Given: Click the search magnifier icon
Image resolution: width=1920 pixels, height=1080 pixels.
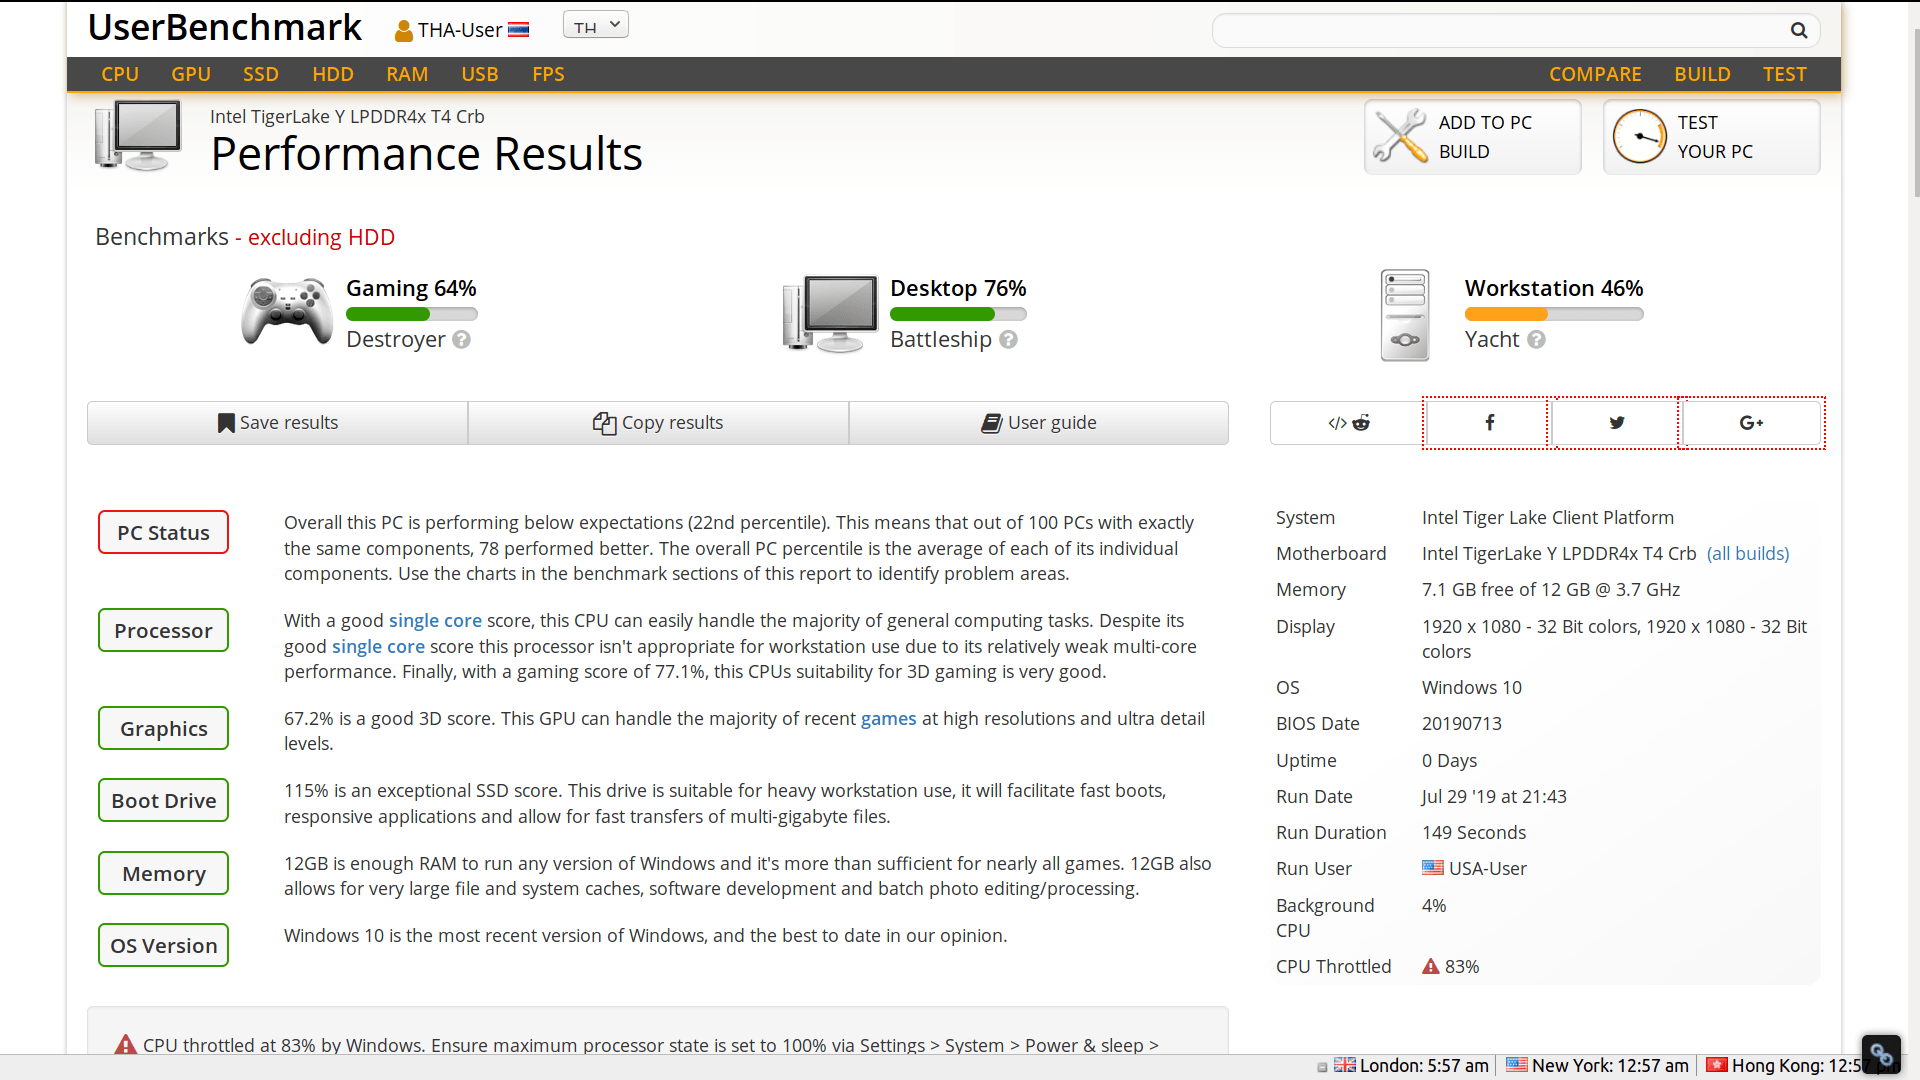Looking at the screenshot, I should [x=1798, y=30].
